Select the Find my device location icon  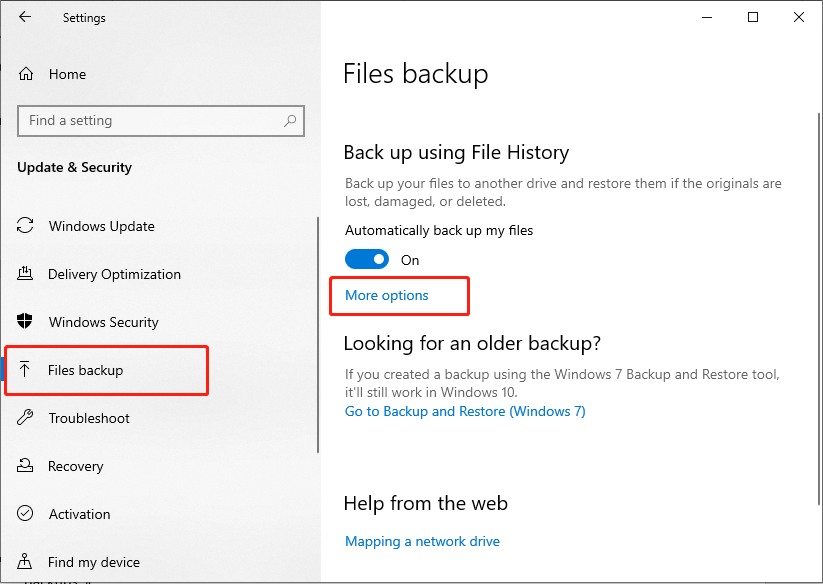[27, 562]
